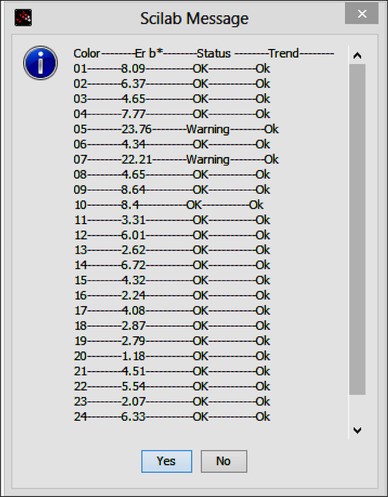Close the Scilab Message dialog

362,14
